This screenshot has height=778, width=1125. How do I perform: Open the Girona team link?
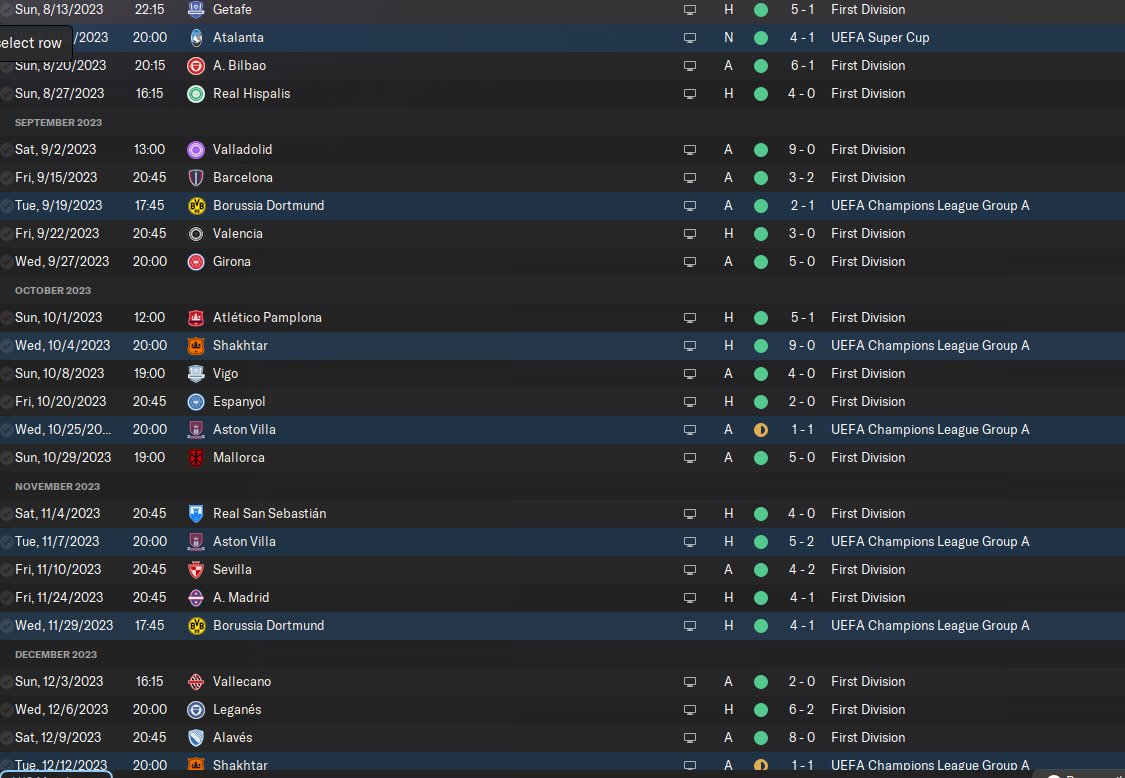point(232,262)
